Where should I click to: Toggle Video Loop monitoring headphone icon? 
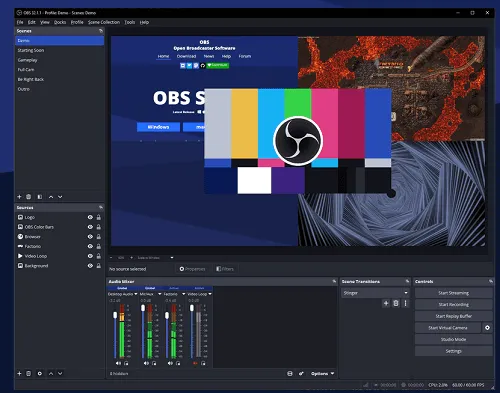(x=203, y=363)
